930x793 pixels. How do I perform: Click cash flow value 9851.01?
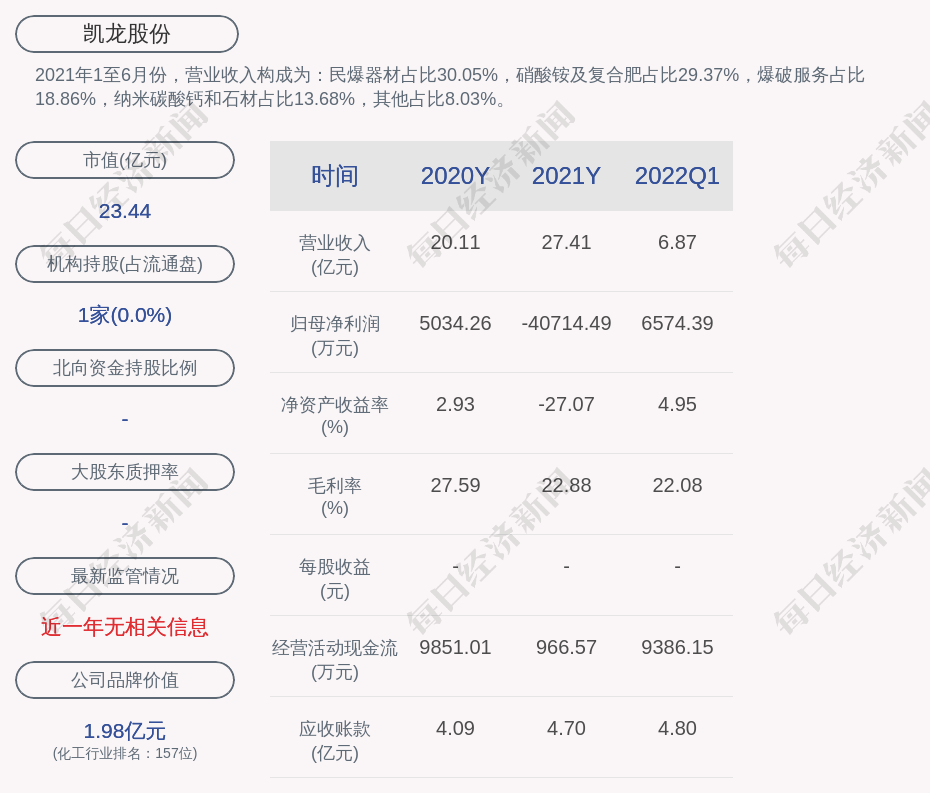pyautogui.click(x=455, y=647)
